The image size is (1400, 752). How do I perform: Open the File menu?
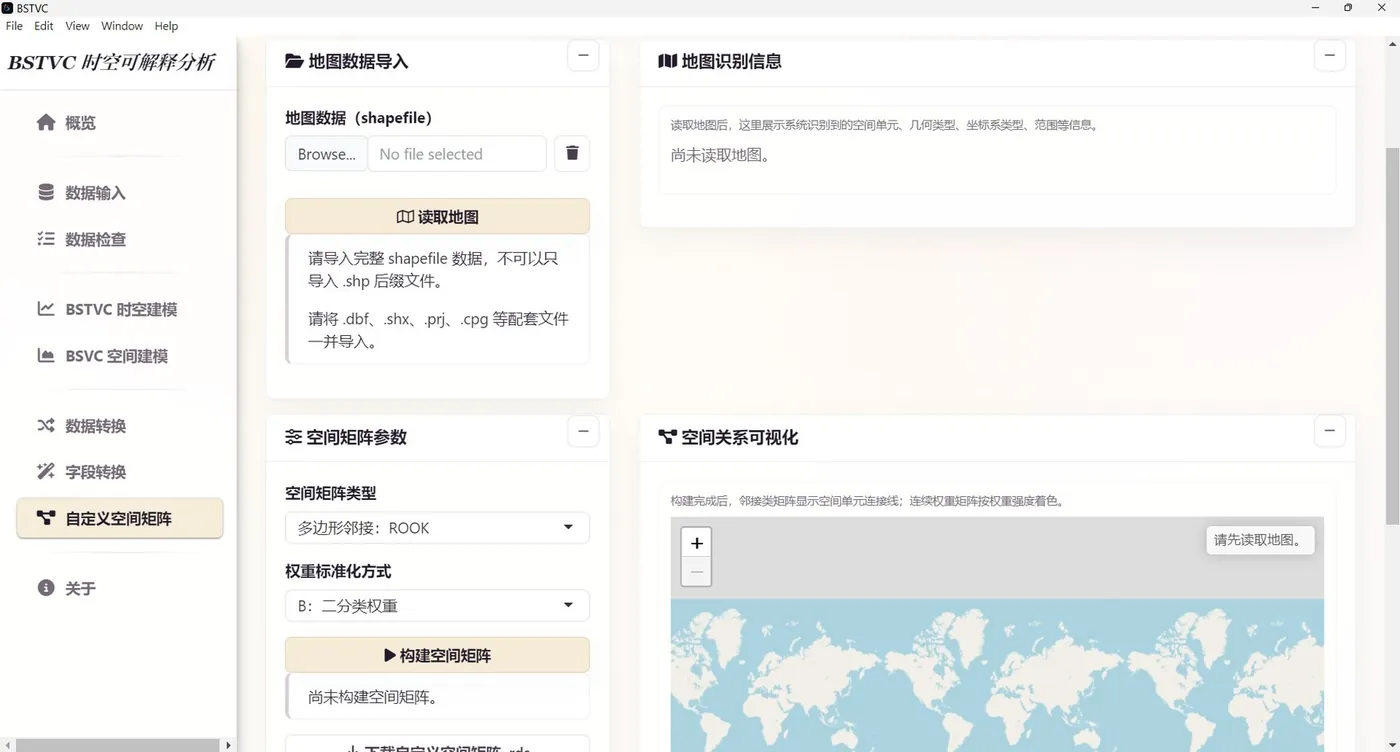click(x=14, y=26)
